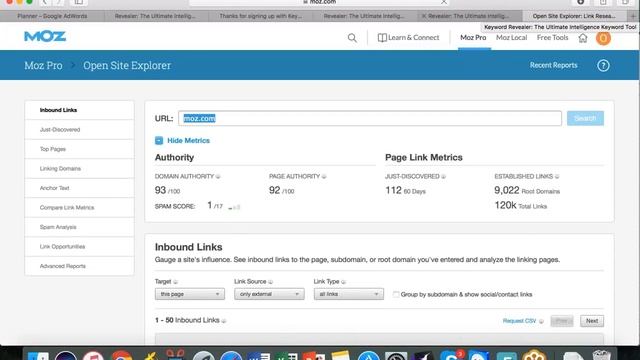Switch to Open Site Explorer browser tab
The image size is (640, 360).
pos(574,16)
